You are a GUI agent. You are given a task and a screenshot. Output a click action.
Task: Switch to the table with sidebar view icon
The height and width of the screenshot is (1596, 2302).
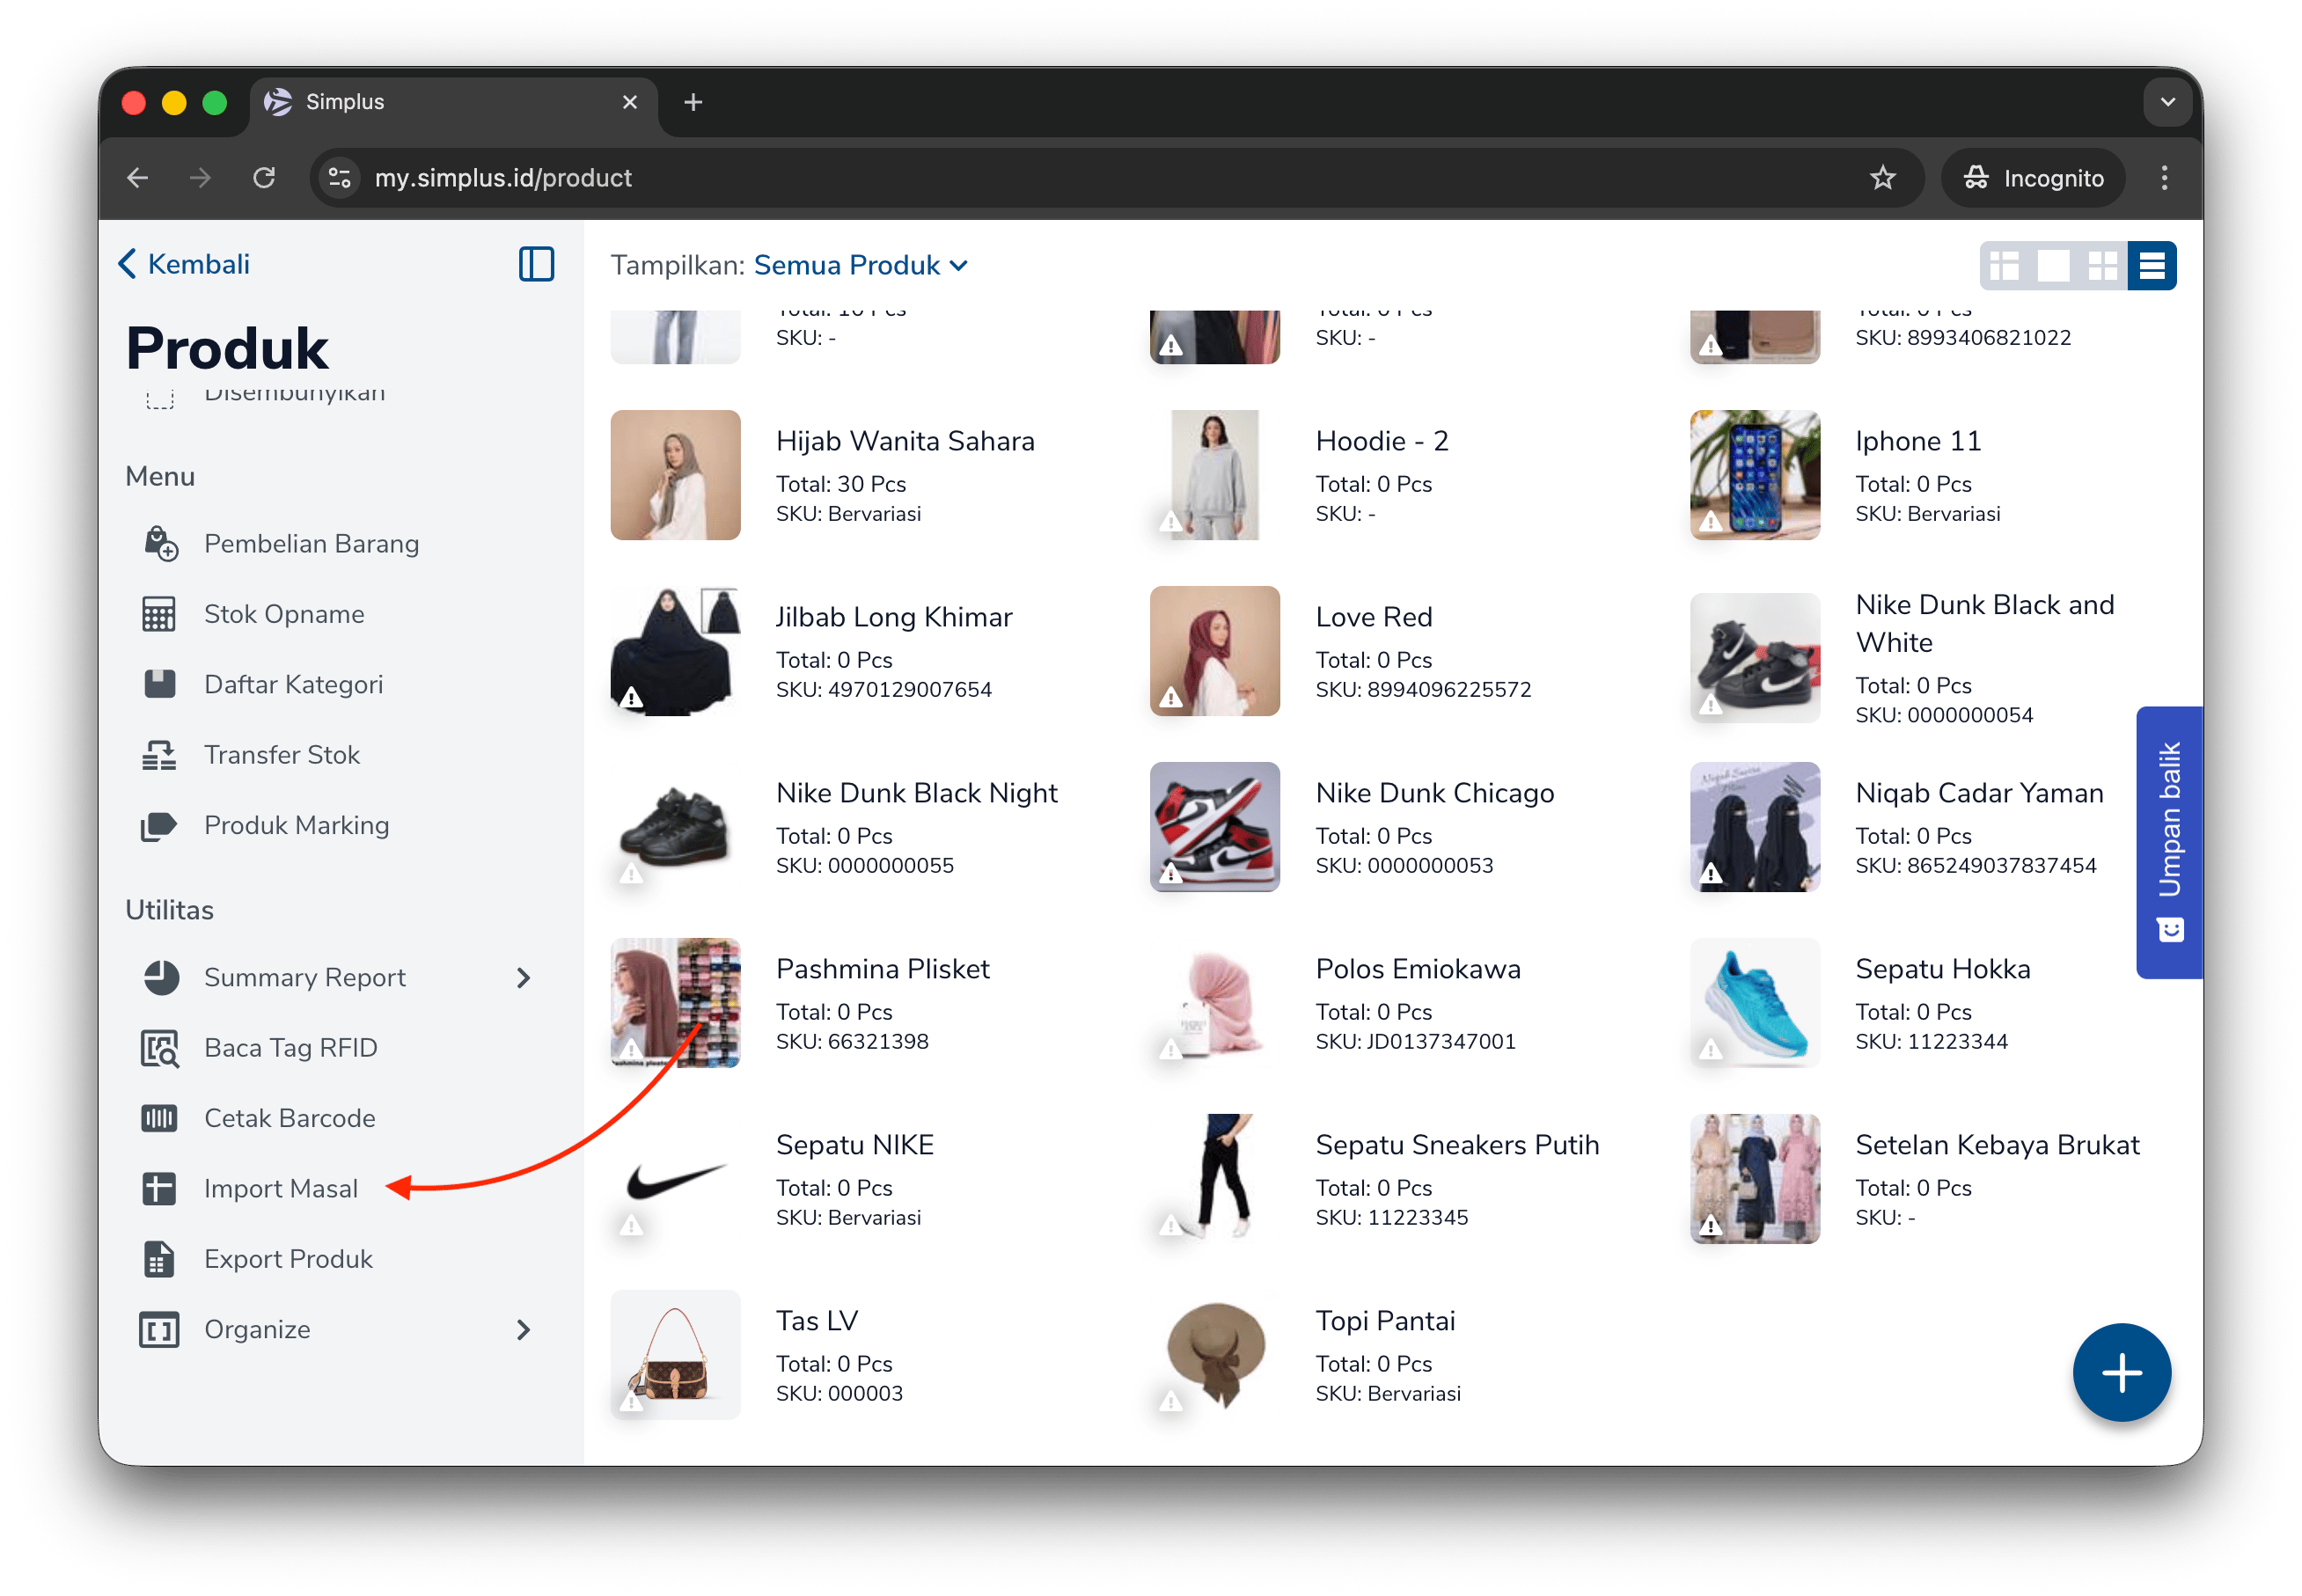pyautogui.click(x=2004, y=265)
